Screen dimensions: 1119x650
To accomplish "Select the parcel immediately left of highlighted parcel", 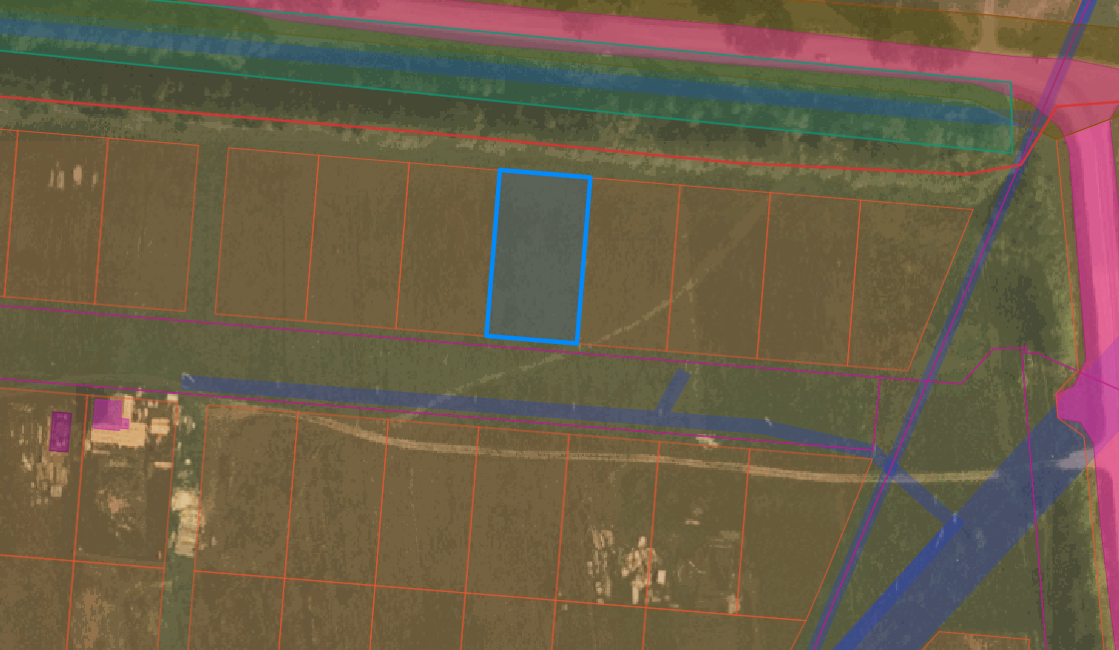I will pyautogui.click(x=447, y=250).
